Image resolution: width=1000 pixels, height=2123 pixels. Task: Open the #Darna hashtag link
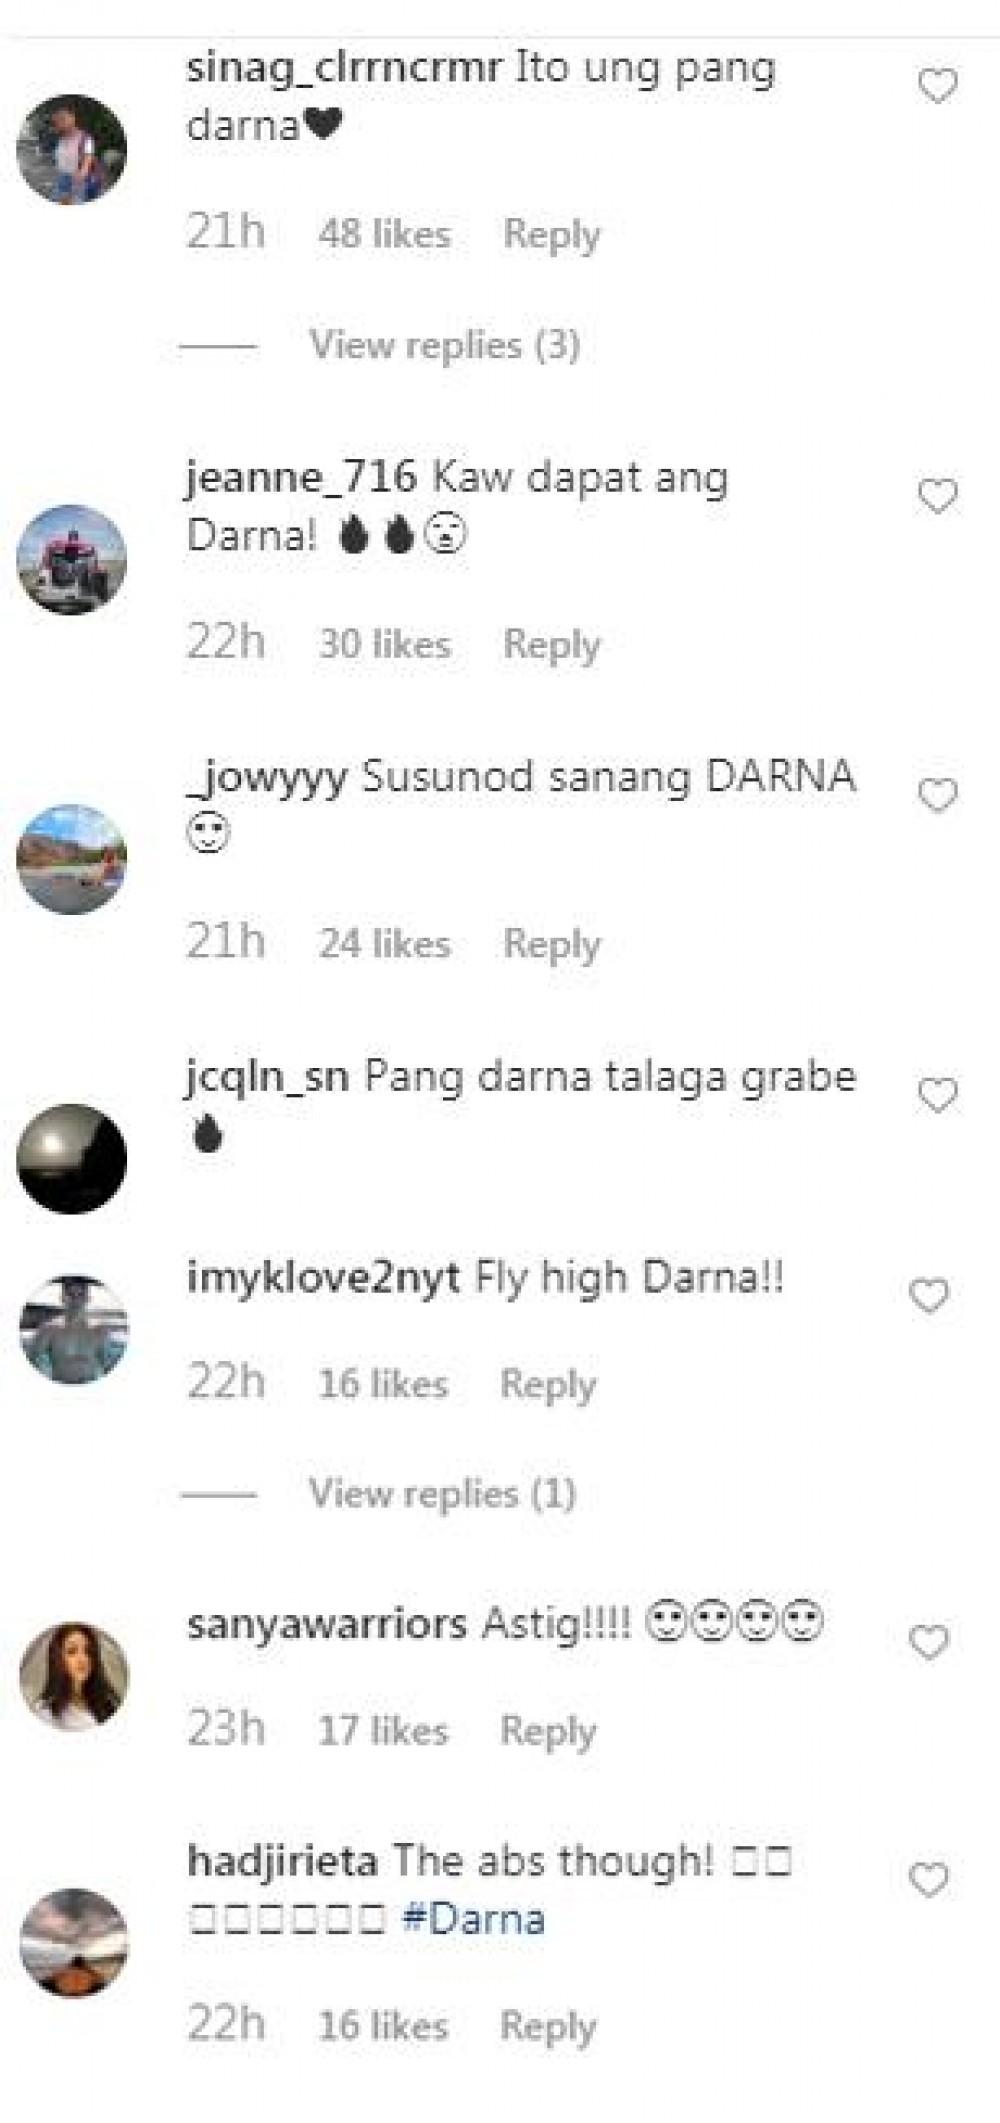(473, 1919)
